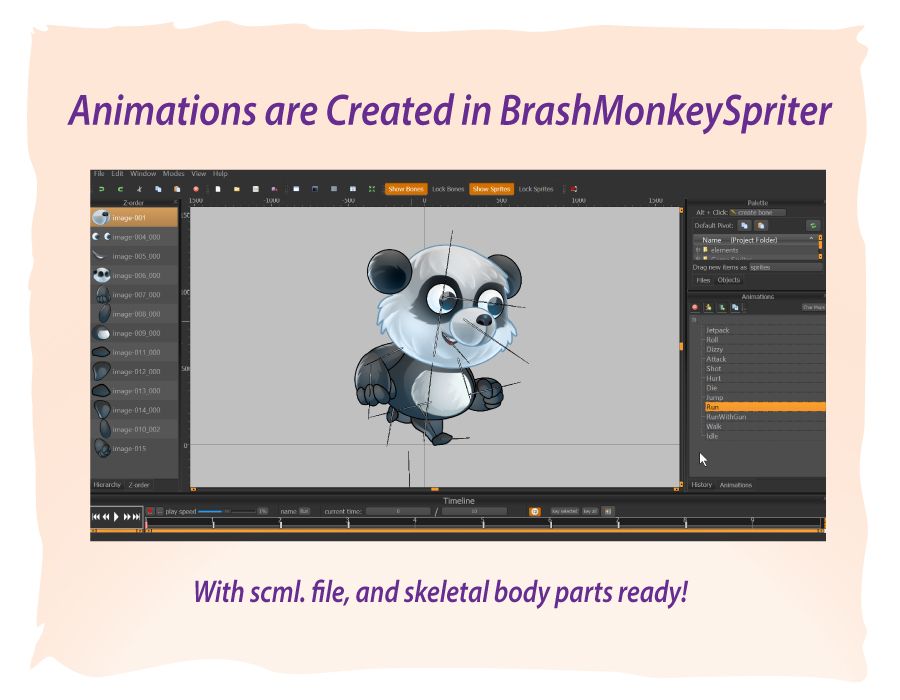Select image-001 in Z-order list
900x700 pixels.
click(x=134, y=217)
